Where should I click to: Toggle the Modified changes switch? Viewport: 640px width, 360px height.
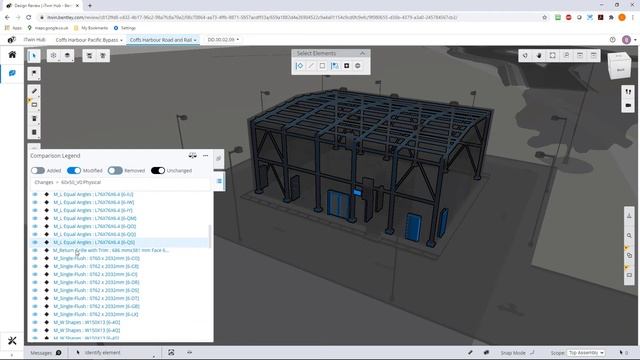(74, 171)
